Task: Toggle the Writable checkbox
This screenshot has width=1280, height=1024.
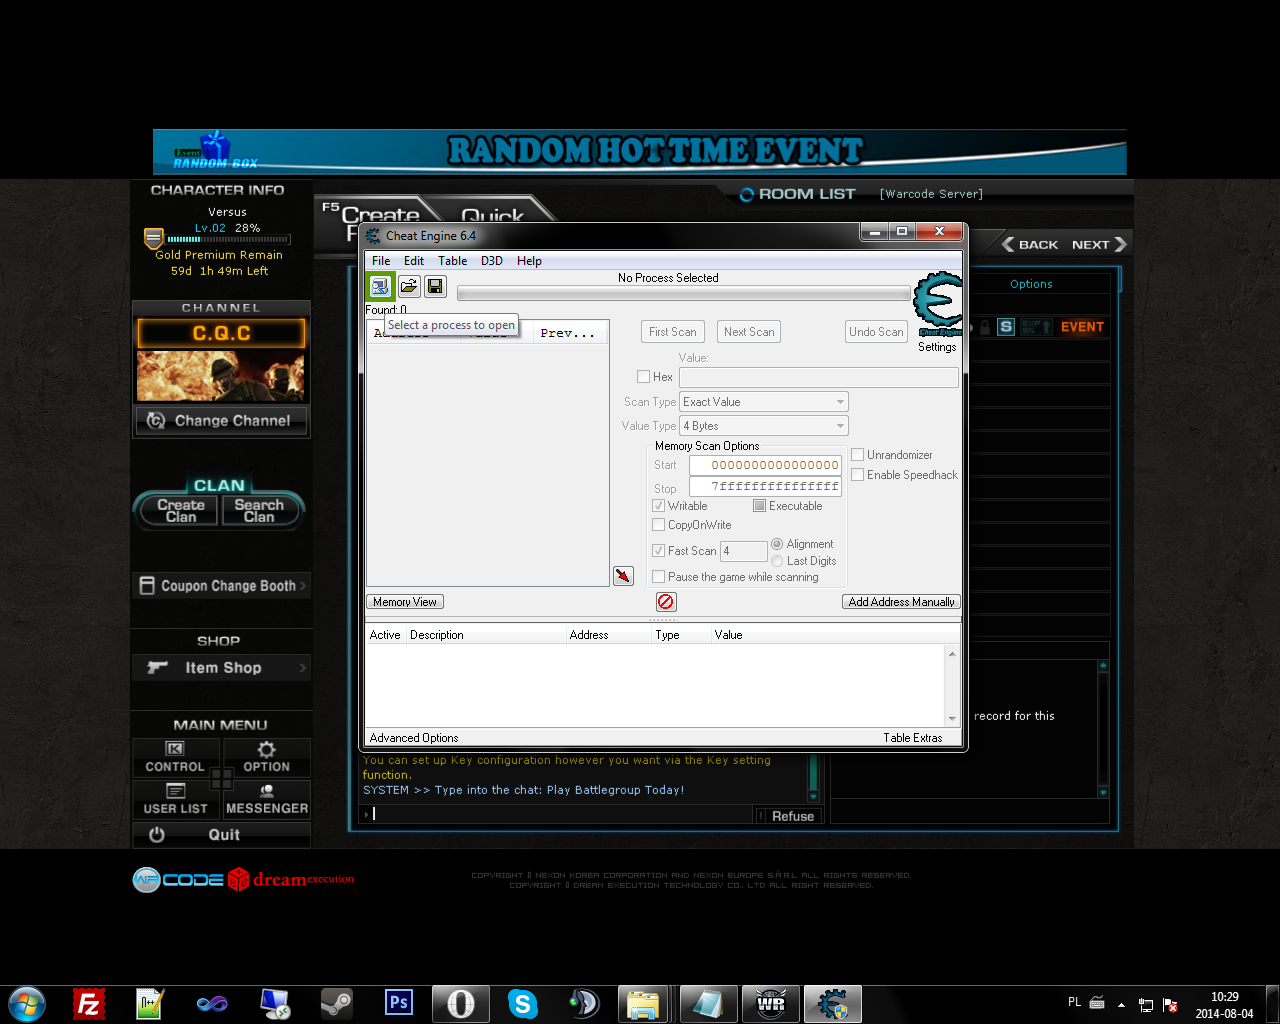Action: [658, 506]
